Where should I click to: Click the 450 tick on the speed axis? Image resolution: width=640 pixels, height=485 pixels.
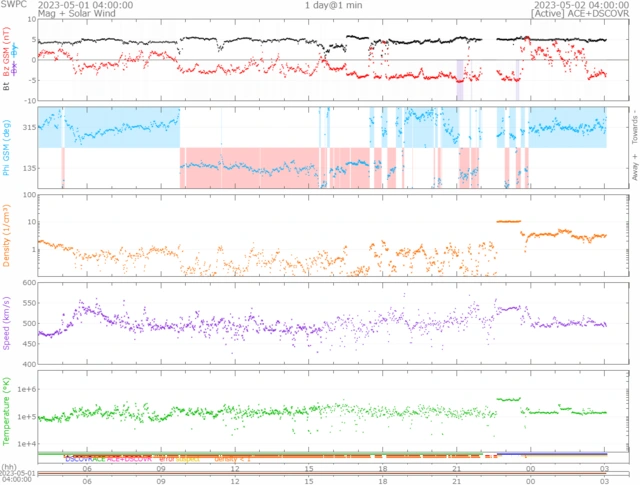(29, 344)
